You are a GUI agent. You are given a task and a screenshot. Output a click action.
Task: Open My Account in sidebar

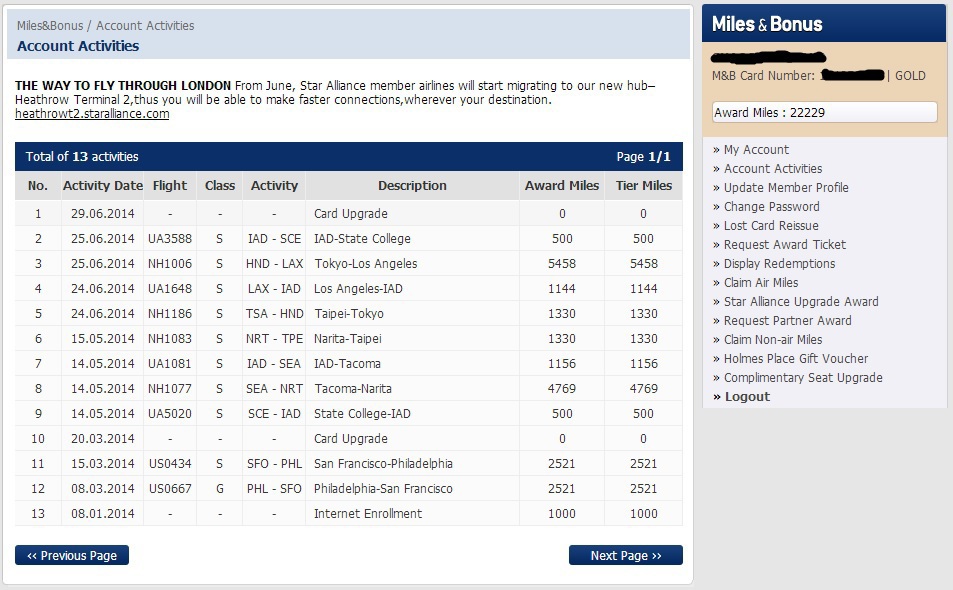[756, 149]
